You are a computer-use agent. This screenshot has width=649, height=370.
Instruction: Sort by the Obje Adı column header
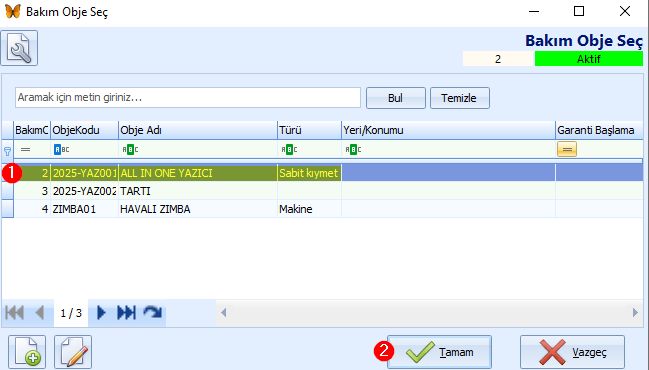[198, 130]
